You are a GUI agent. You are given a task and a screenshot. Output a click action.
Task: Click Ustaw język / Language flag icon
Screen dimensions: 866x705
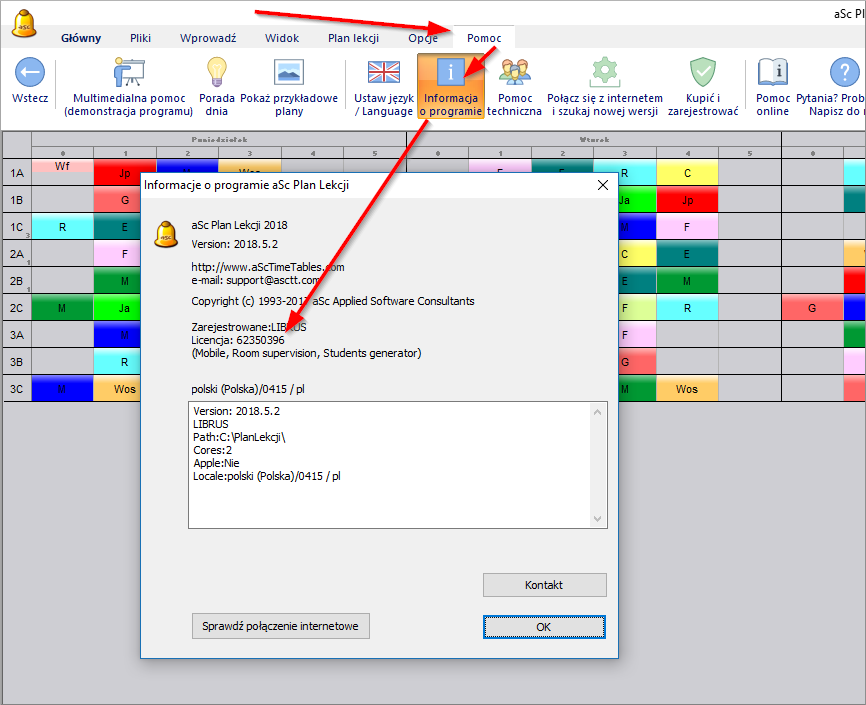click(384, 72)
